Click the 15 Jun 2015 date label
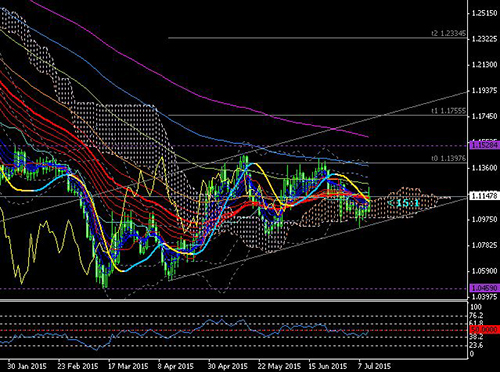Viewport: 500px width, 372px height. pos(328,366)
